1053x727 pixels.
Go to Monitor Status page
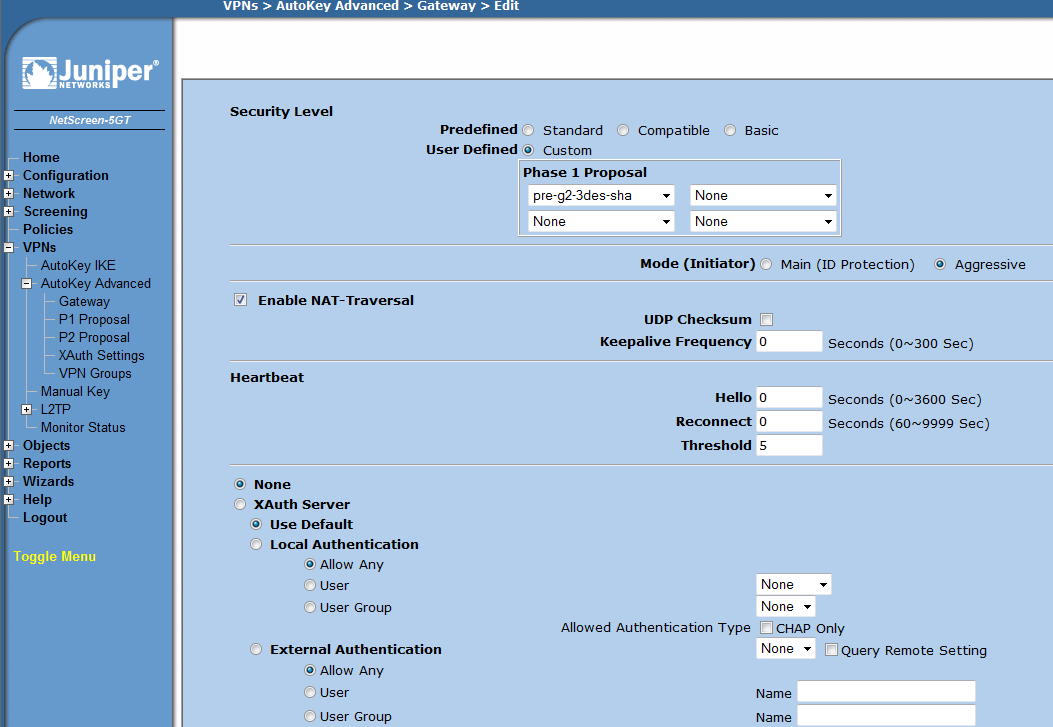83,428
